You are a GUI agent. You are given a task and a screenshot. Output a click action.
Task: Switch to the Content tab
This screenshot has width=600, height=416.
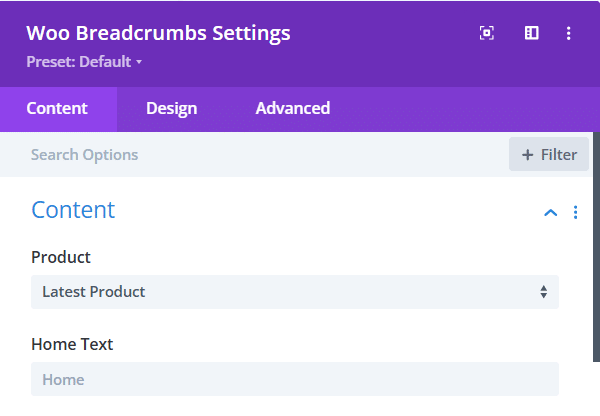[57, 108]
